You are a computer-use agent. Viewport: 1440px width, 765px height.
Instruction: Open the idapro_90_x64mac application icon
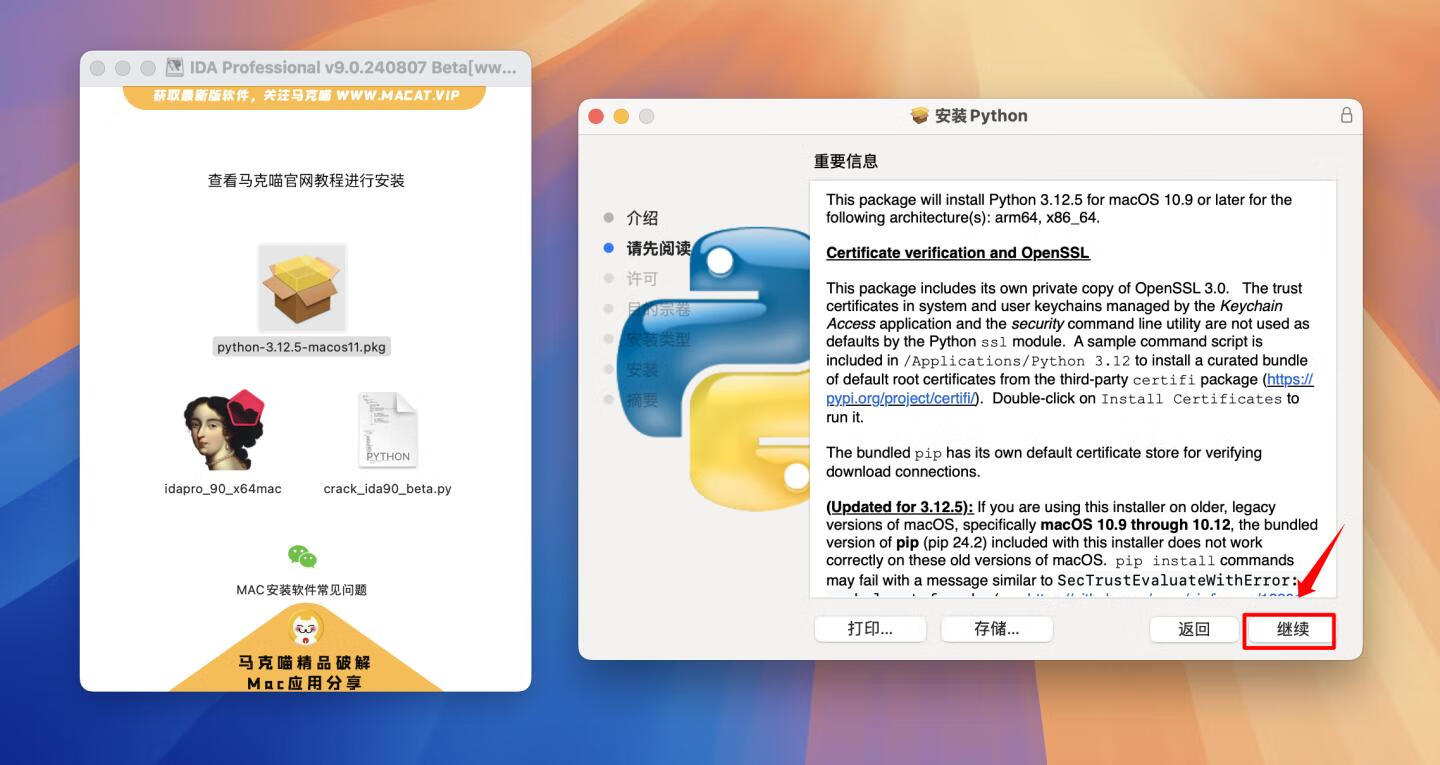[223, 431]
